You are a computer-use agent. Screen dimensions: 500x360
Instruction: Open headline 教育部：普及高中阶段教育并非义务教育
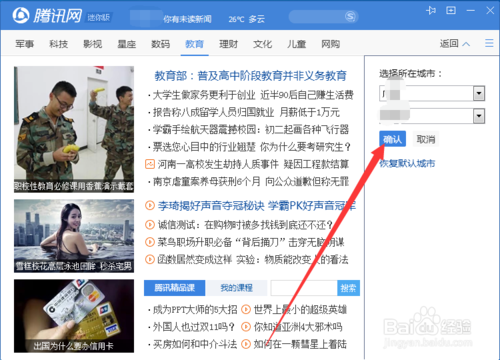click(x=250, y=76)
